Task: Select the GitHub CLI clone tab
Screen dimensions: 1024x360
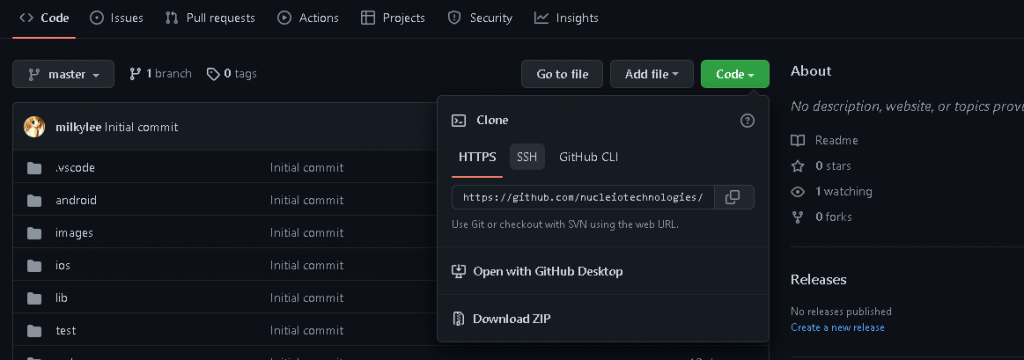Action: click(588, 157)
